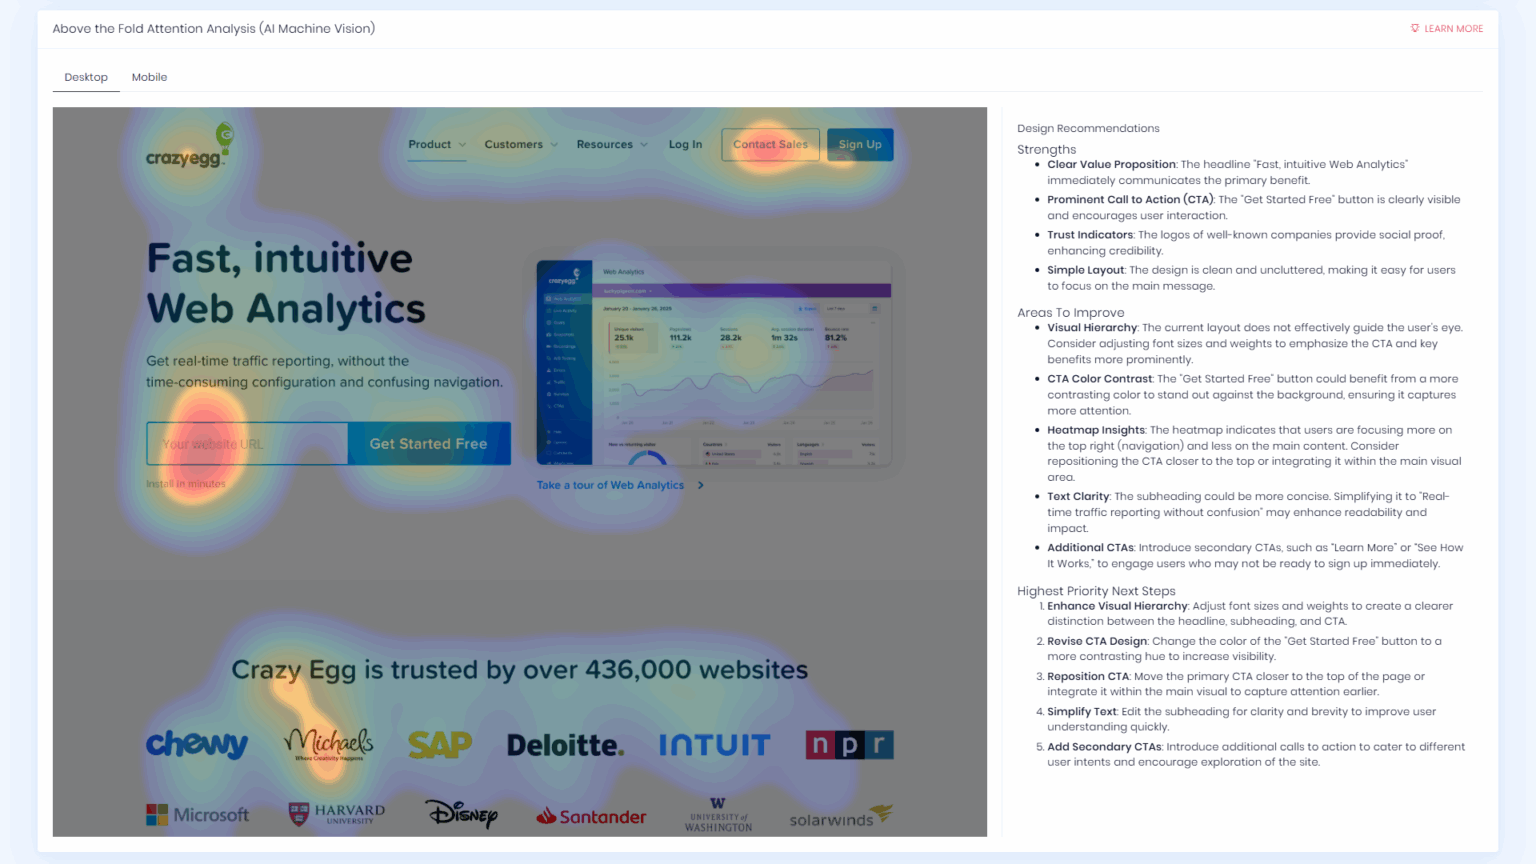Select the Intuit logo
Screen dimensions: 1536x864
click(716, 744)
